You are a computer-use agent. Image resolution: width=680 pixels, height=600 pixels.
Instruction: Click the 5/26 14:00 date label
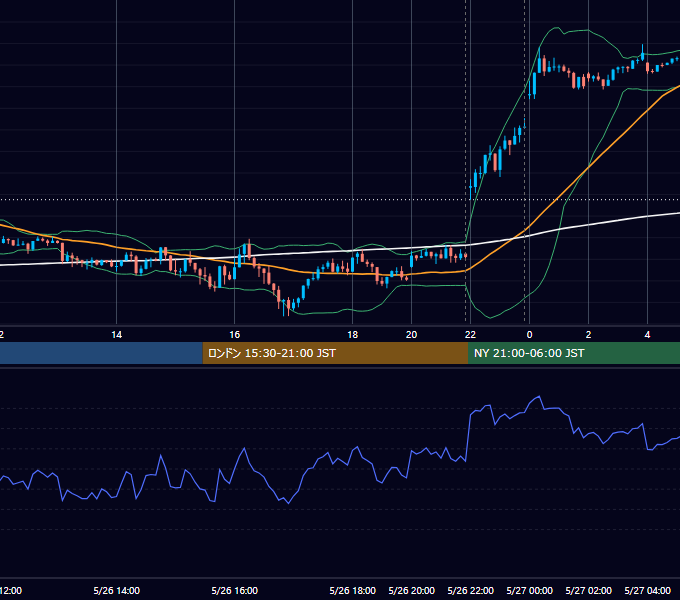point(117,590)
